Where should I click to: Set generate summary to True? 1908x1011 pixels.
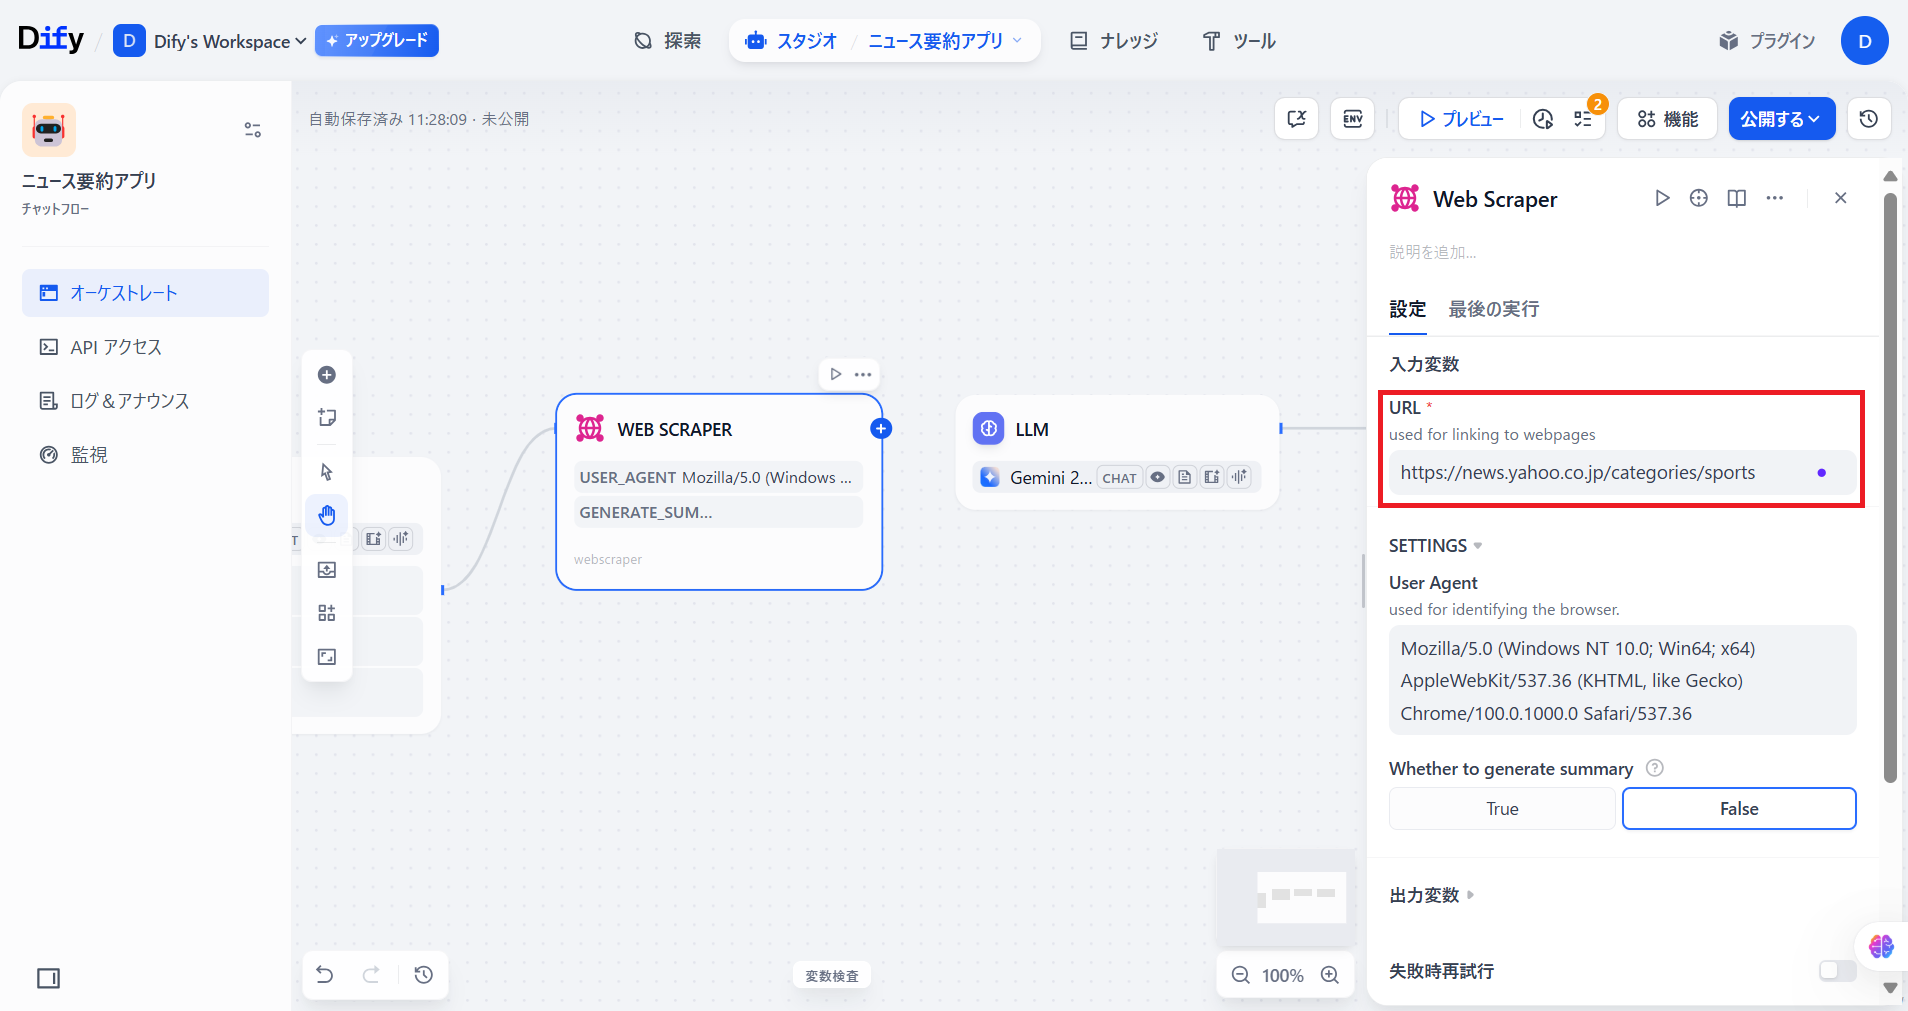pos(1501,809)
